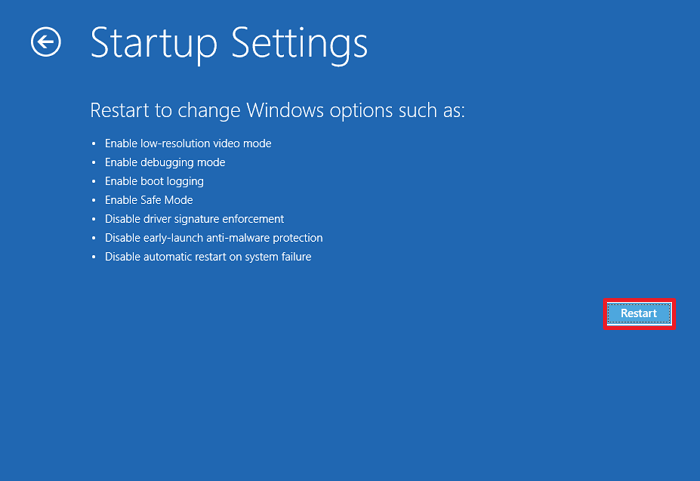The height and width of the screenshot is (481, 700).
Task: Click 'Disable automatic restart on system failure'
Action: (208, 257)
